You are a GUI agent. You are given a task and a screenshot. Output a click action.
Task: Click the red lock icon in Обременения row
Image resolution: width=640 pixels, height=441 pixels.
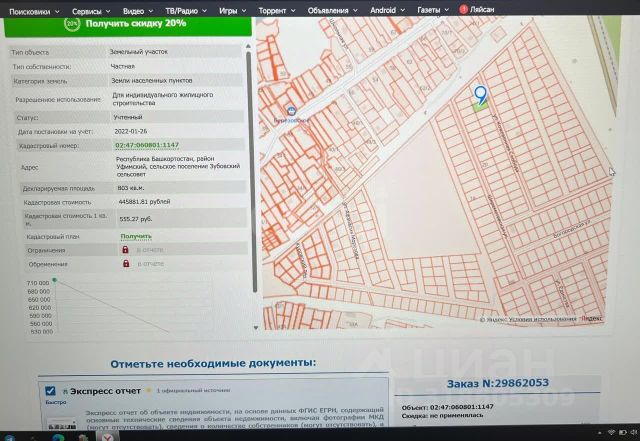[126, 263]
